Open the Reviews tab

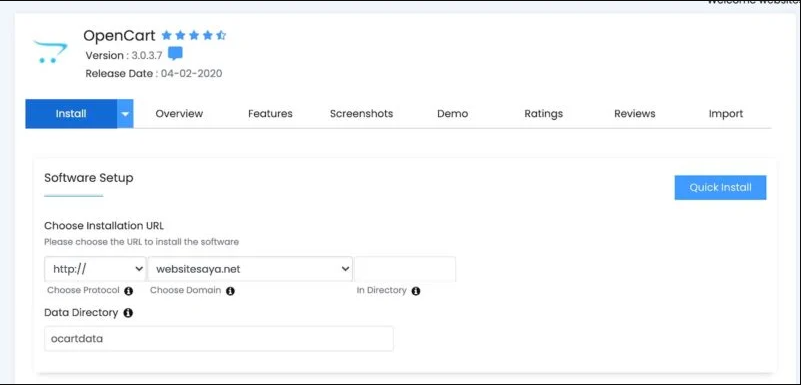634,113
